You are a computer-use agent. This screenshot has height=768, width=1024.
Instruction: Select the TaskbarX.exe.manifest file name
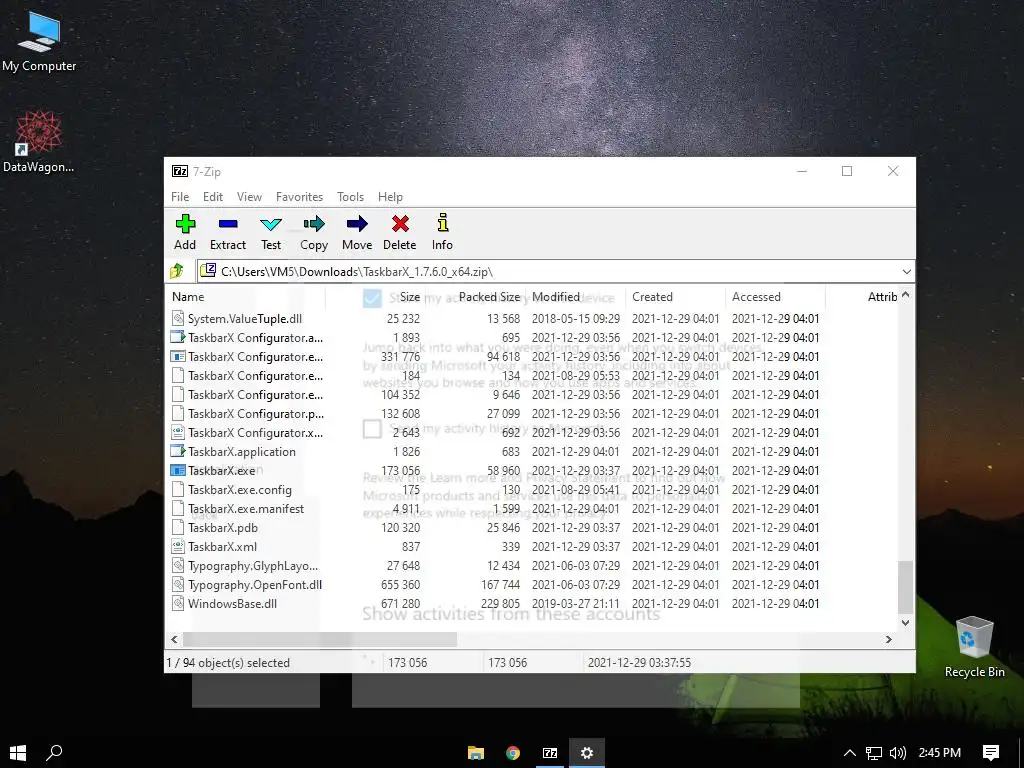[246, 508]
